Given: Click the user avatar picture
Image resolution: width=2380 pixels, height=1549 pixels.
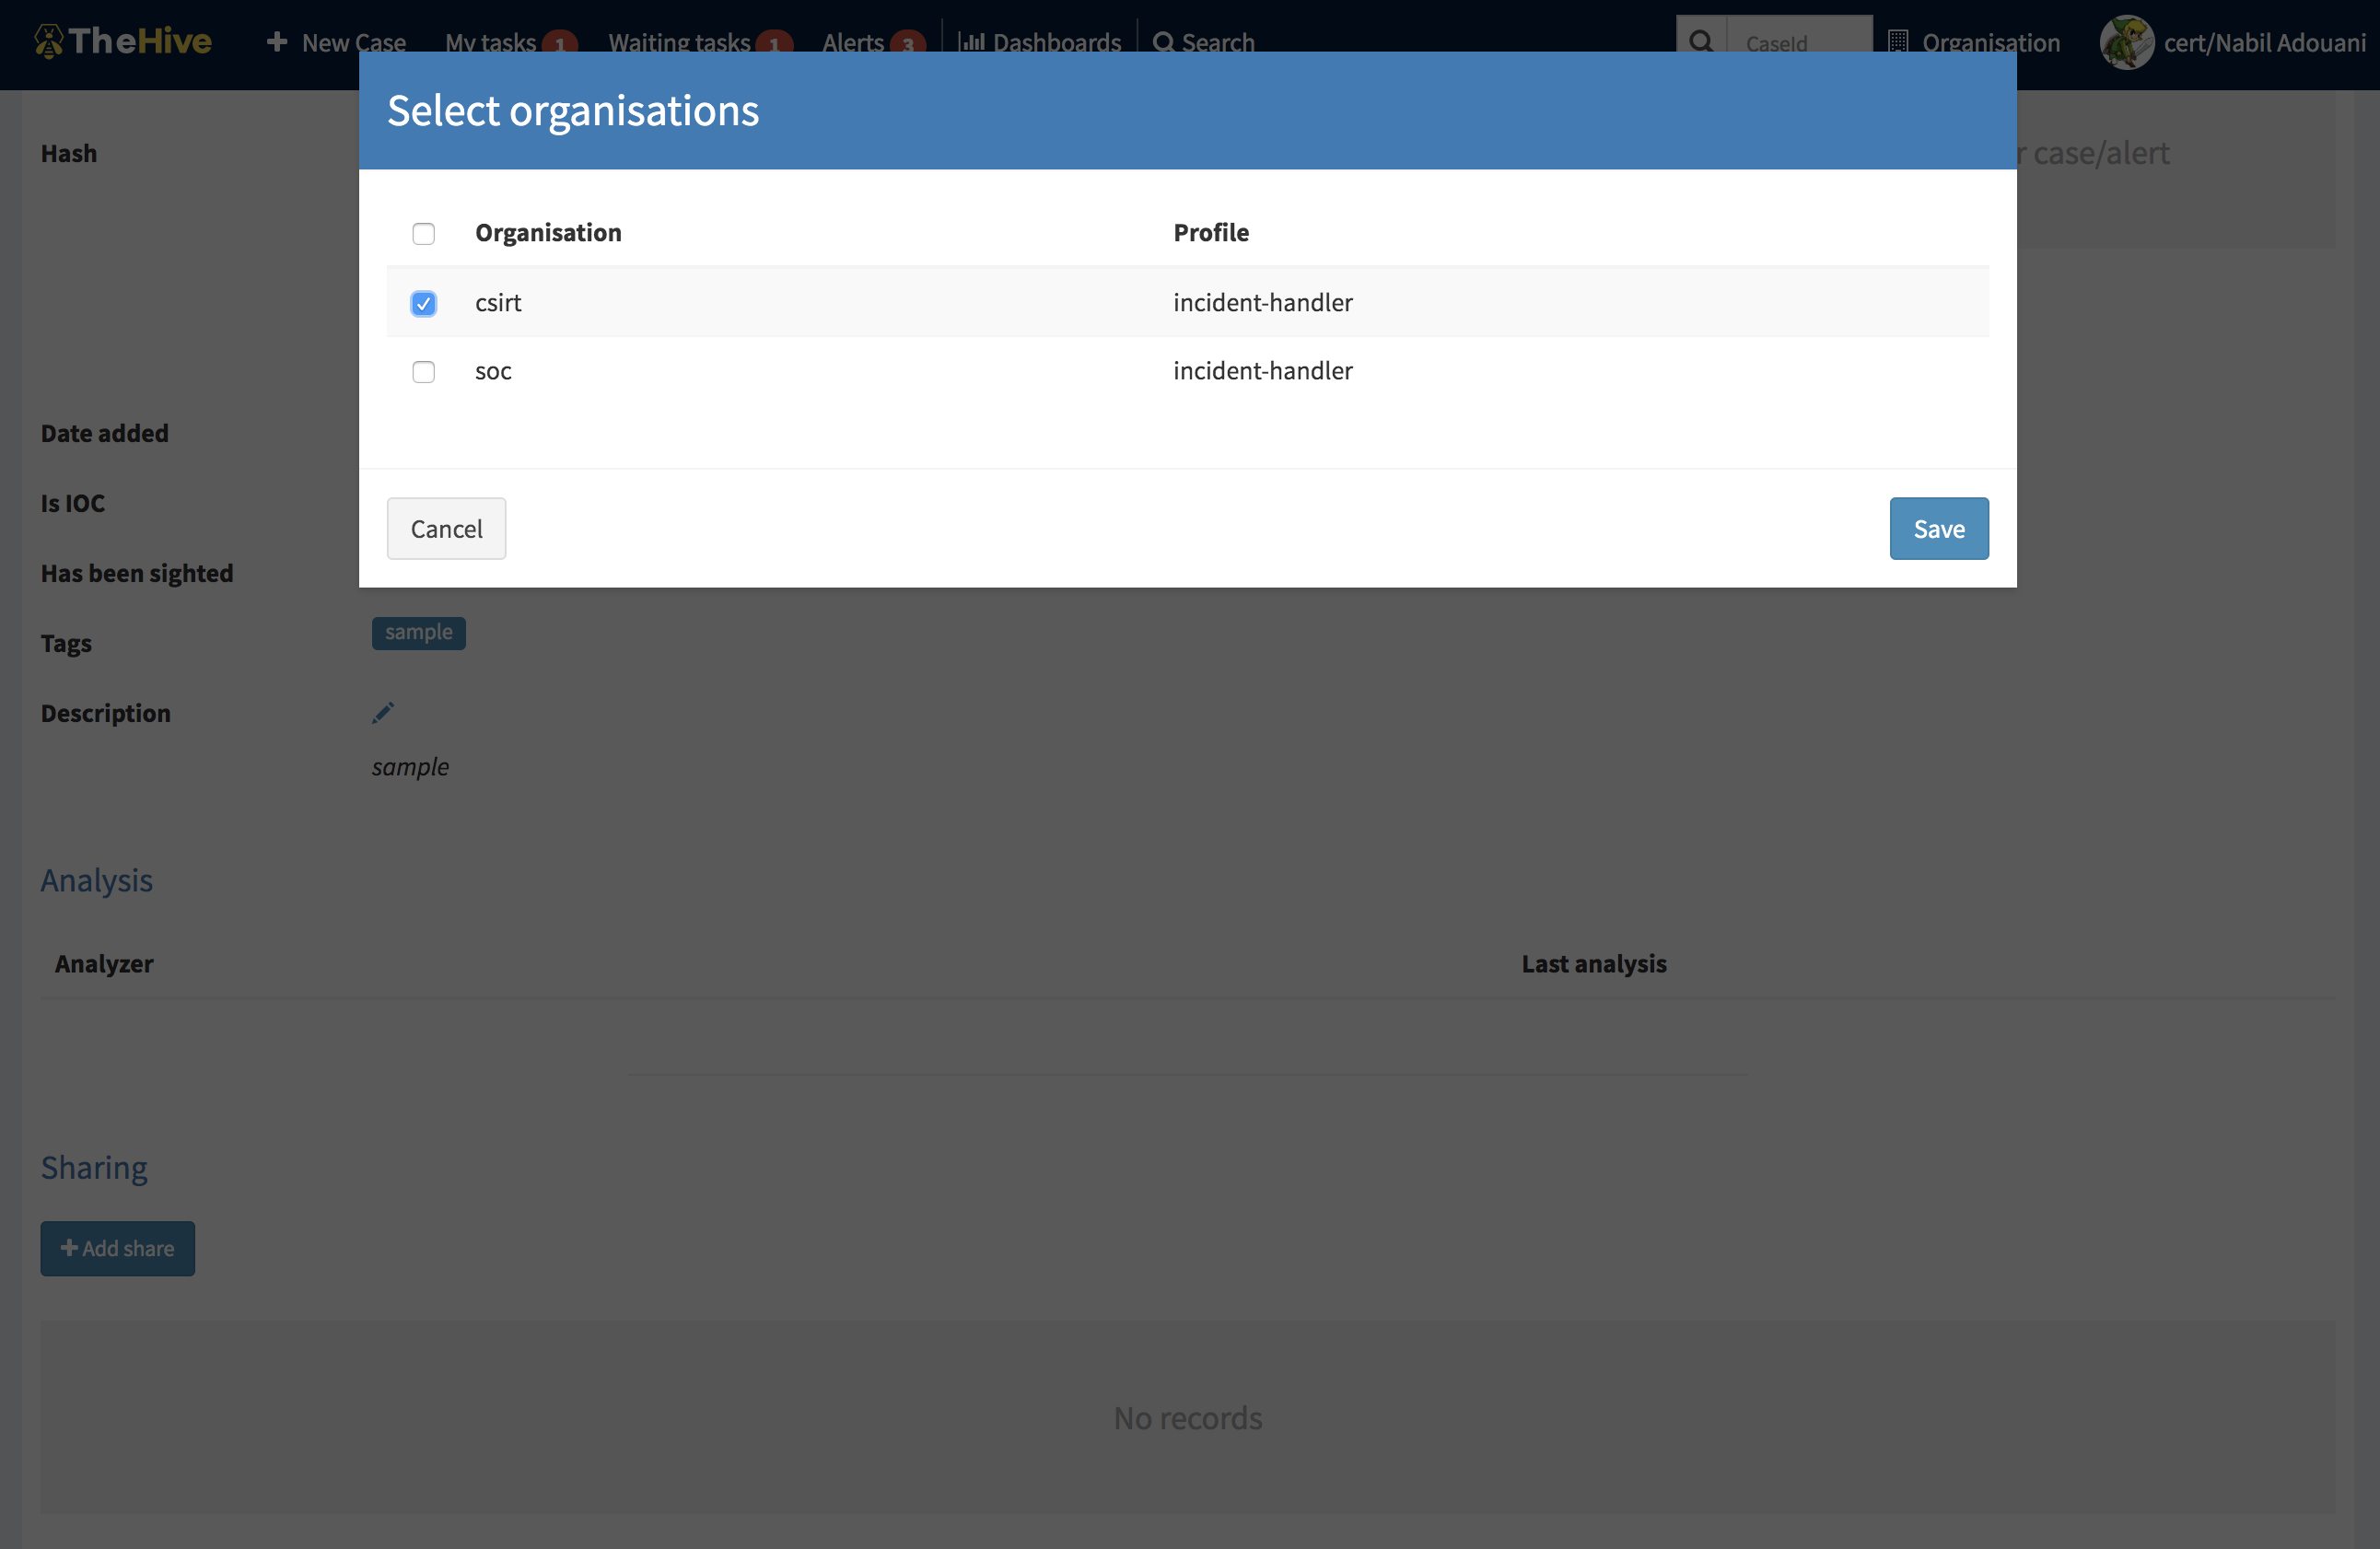Looking at the screenshot, I should click(x=2127, y=42).
